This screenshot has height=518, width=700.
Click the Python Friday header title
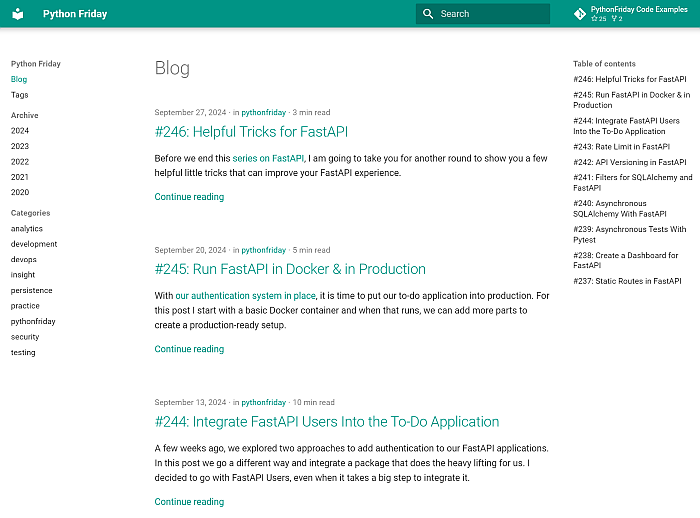point(75,14)
